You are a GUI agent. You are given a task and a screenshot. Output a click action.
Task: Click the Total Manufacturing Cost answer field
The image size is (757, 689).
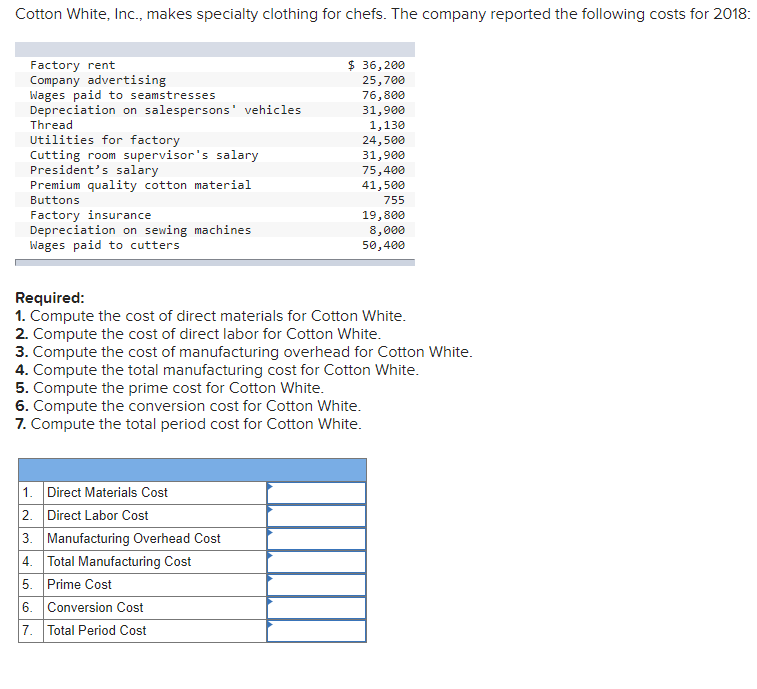tap(316, 562)
